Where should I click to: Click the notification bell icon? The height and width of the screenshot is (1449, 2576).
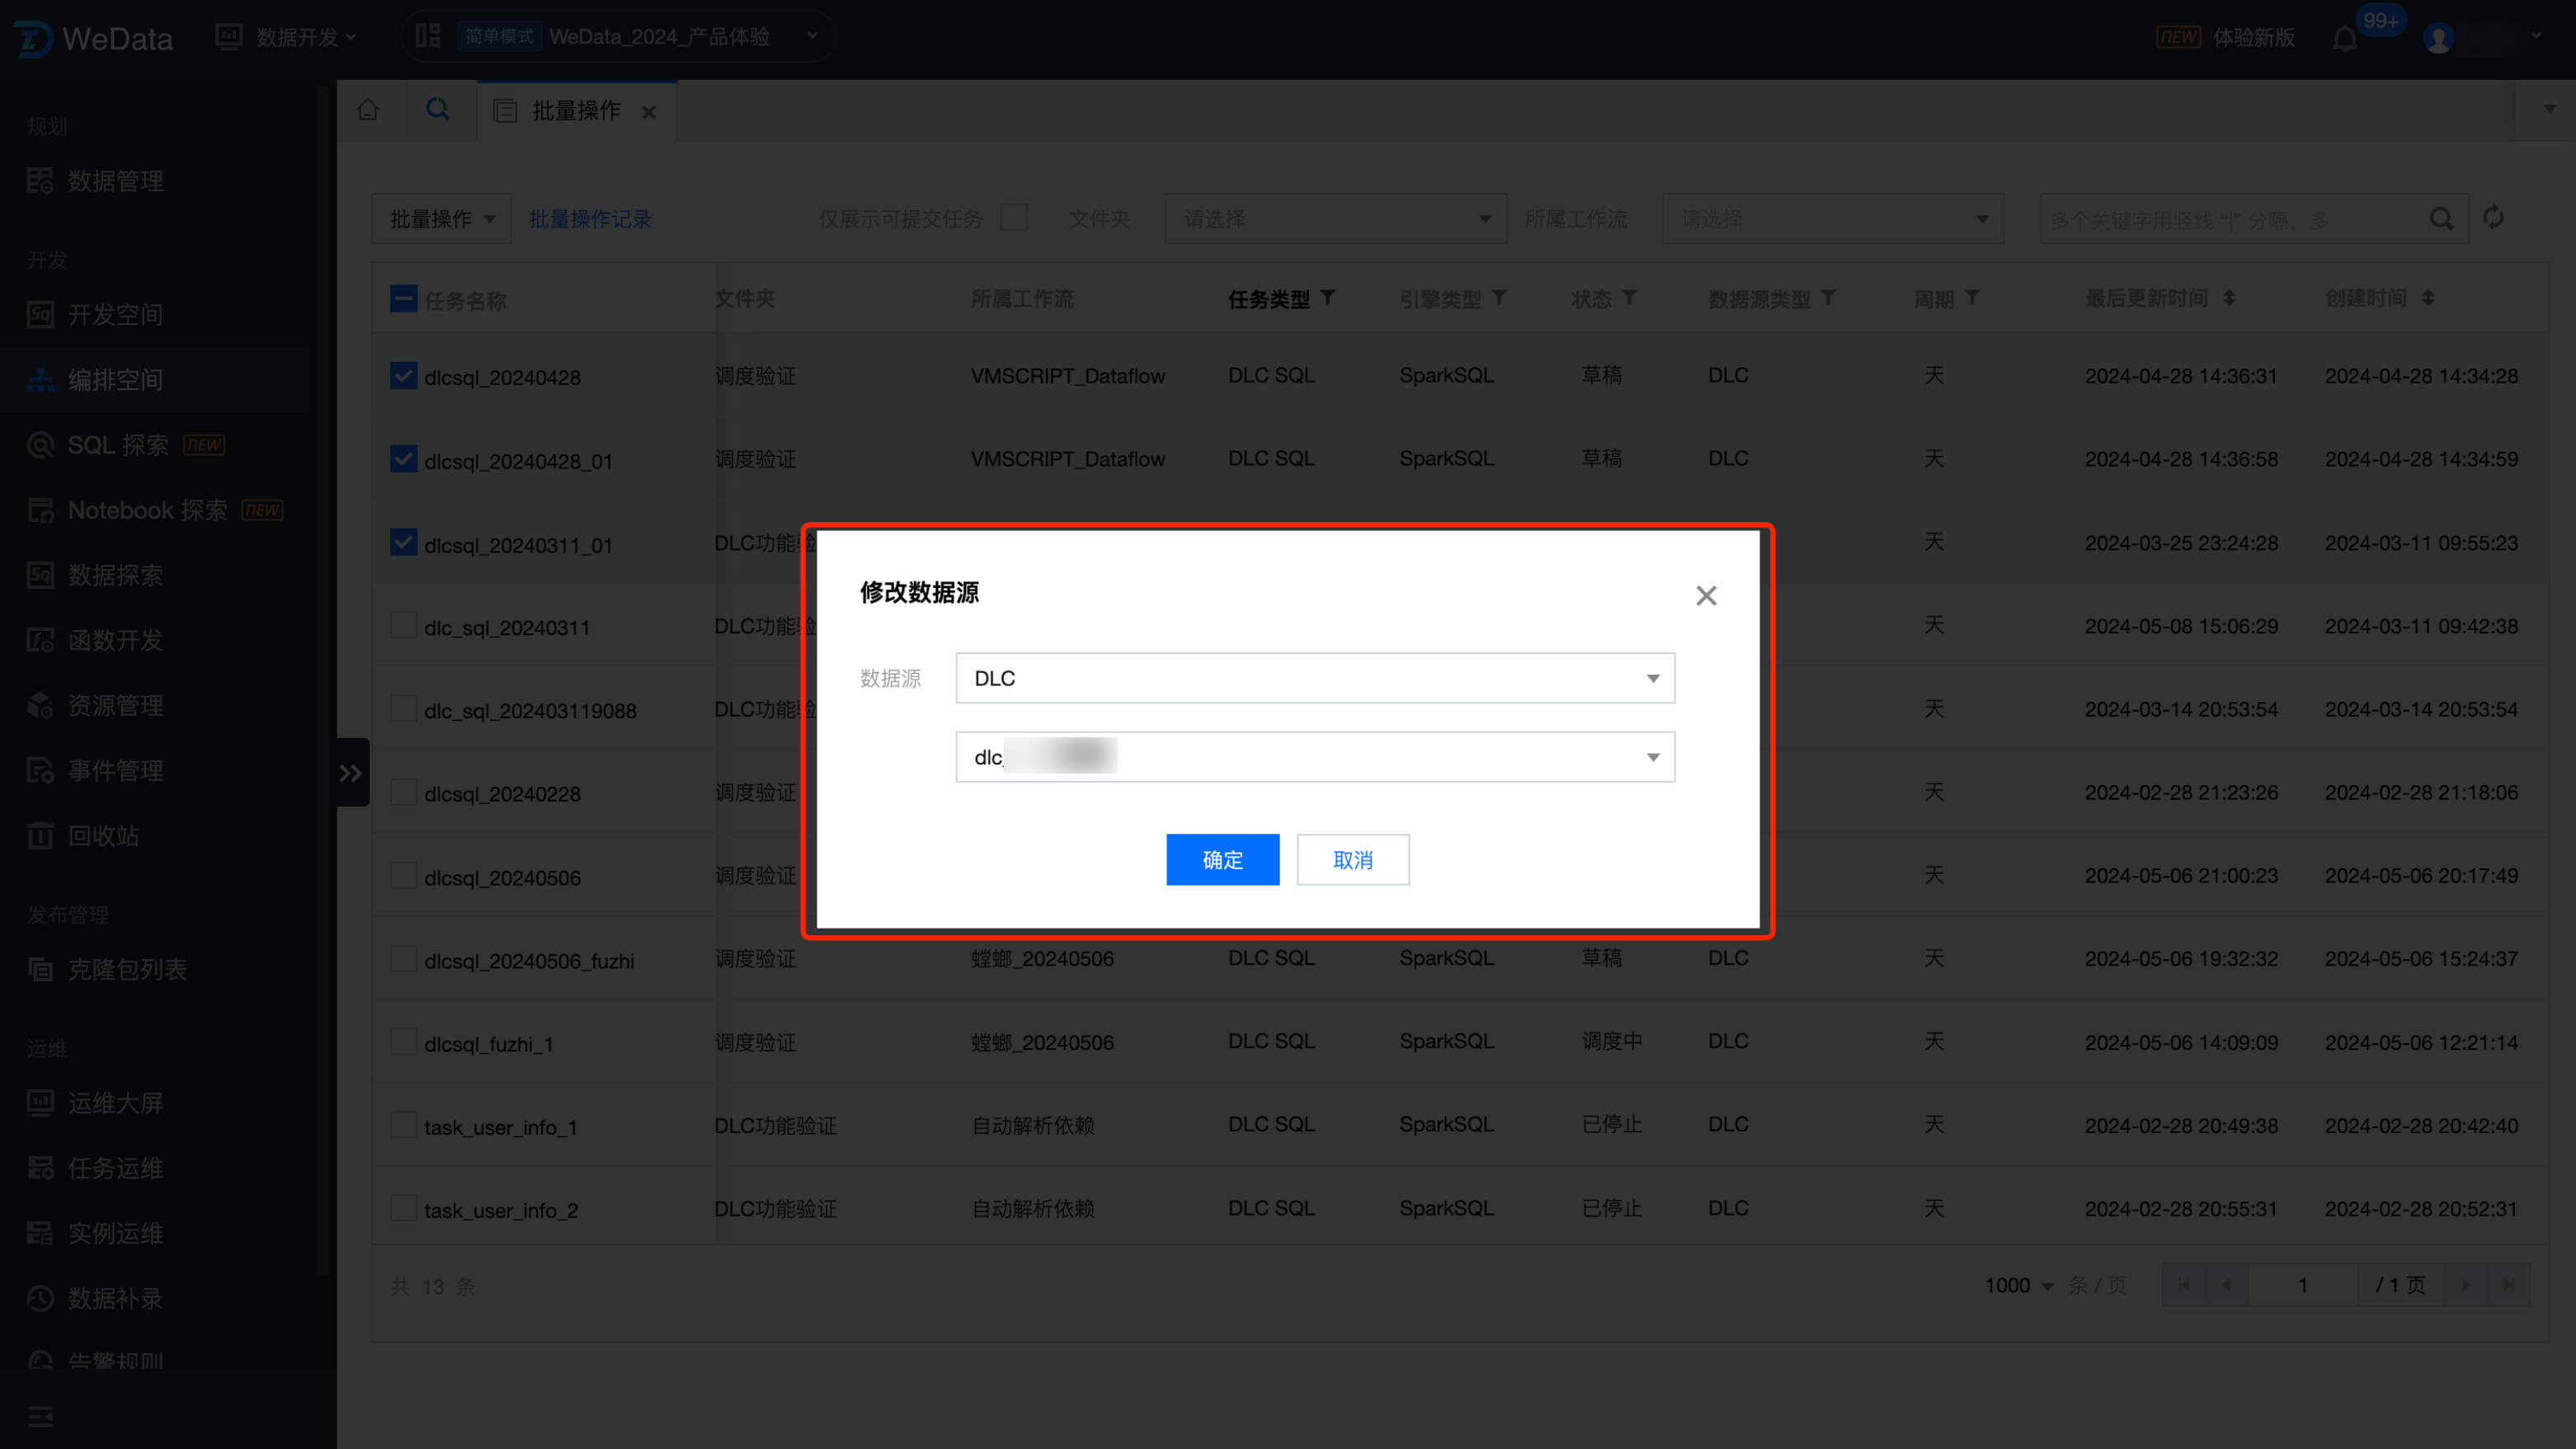coord(2344,39)
